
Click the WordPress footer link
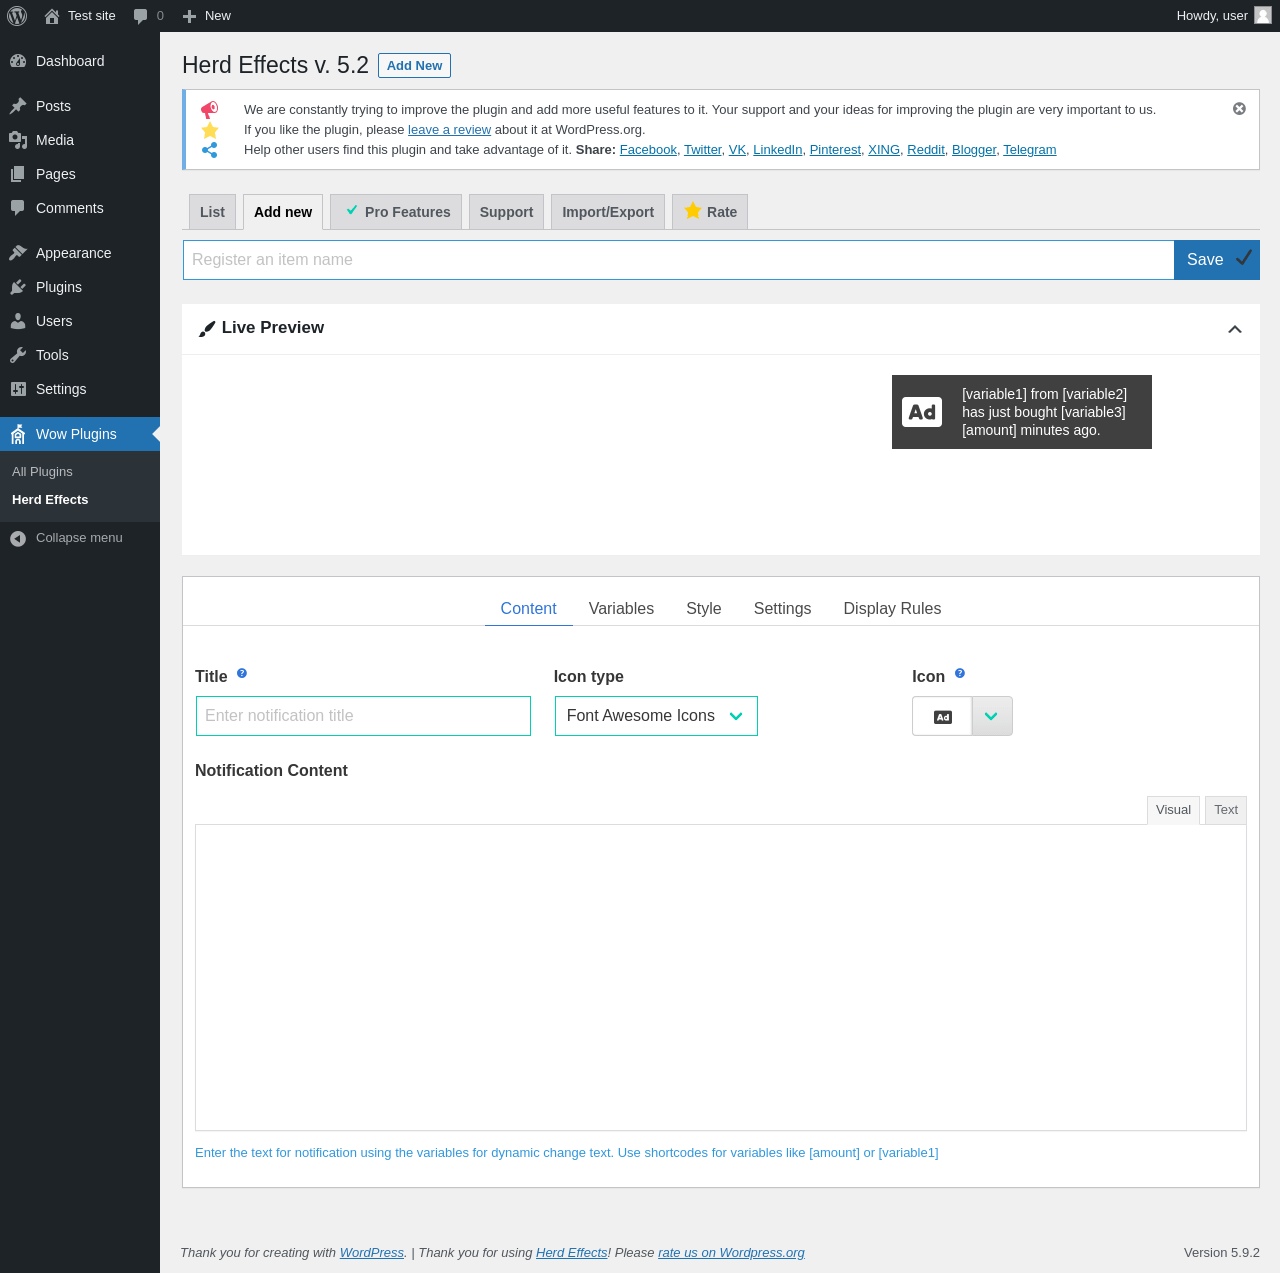(372, 1253)
